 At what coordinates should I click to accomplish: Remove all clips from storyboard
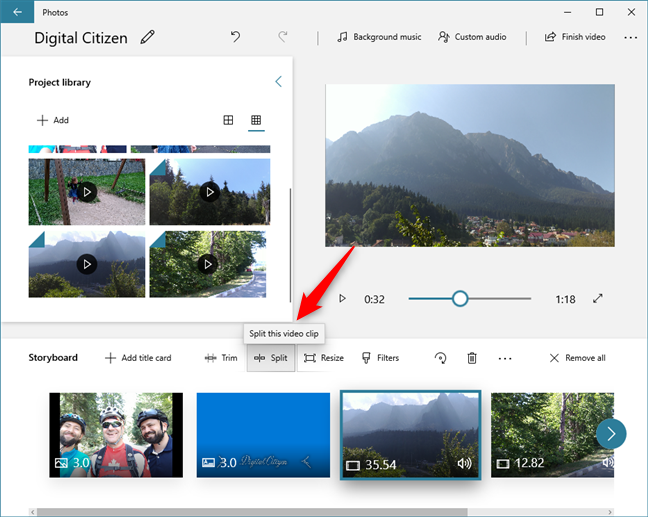point(577,358)
